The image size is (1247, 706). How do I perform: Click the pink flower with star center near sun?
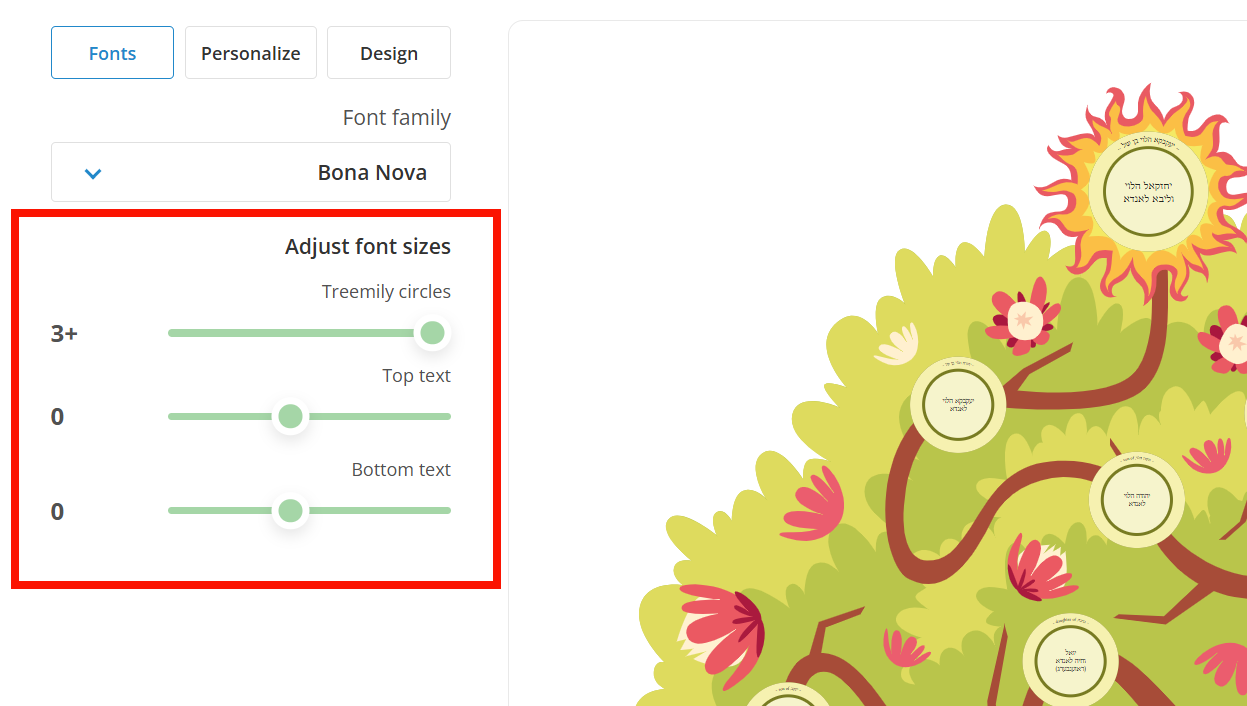pos(1022,320)
